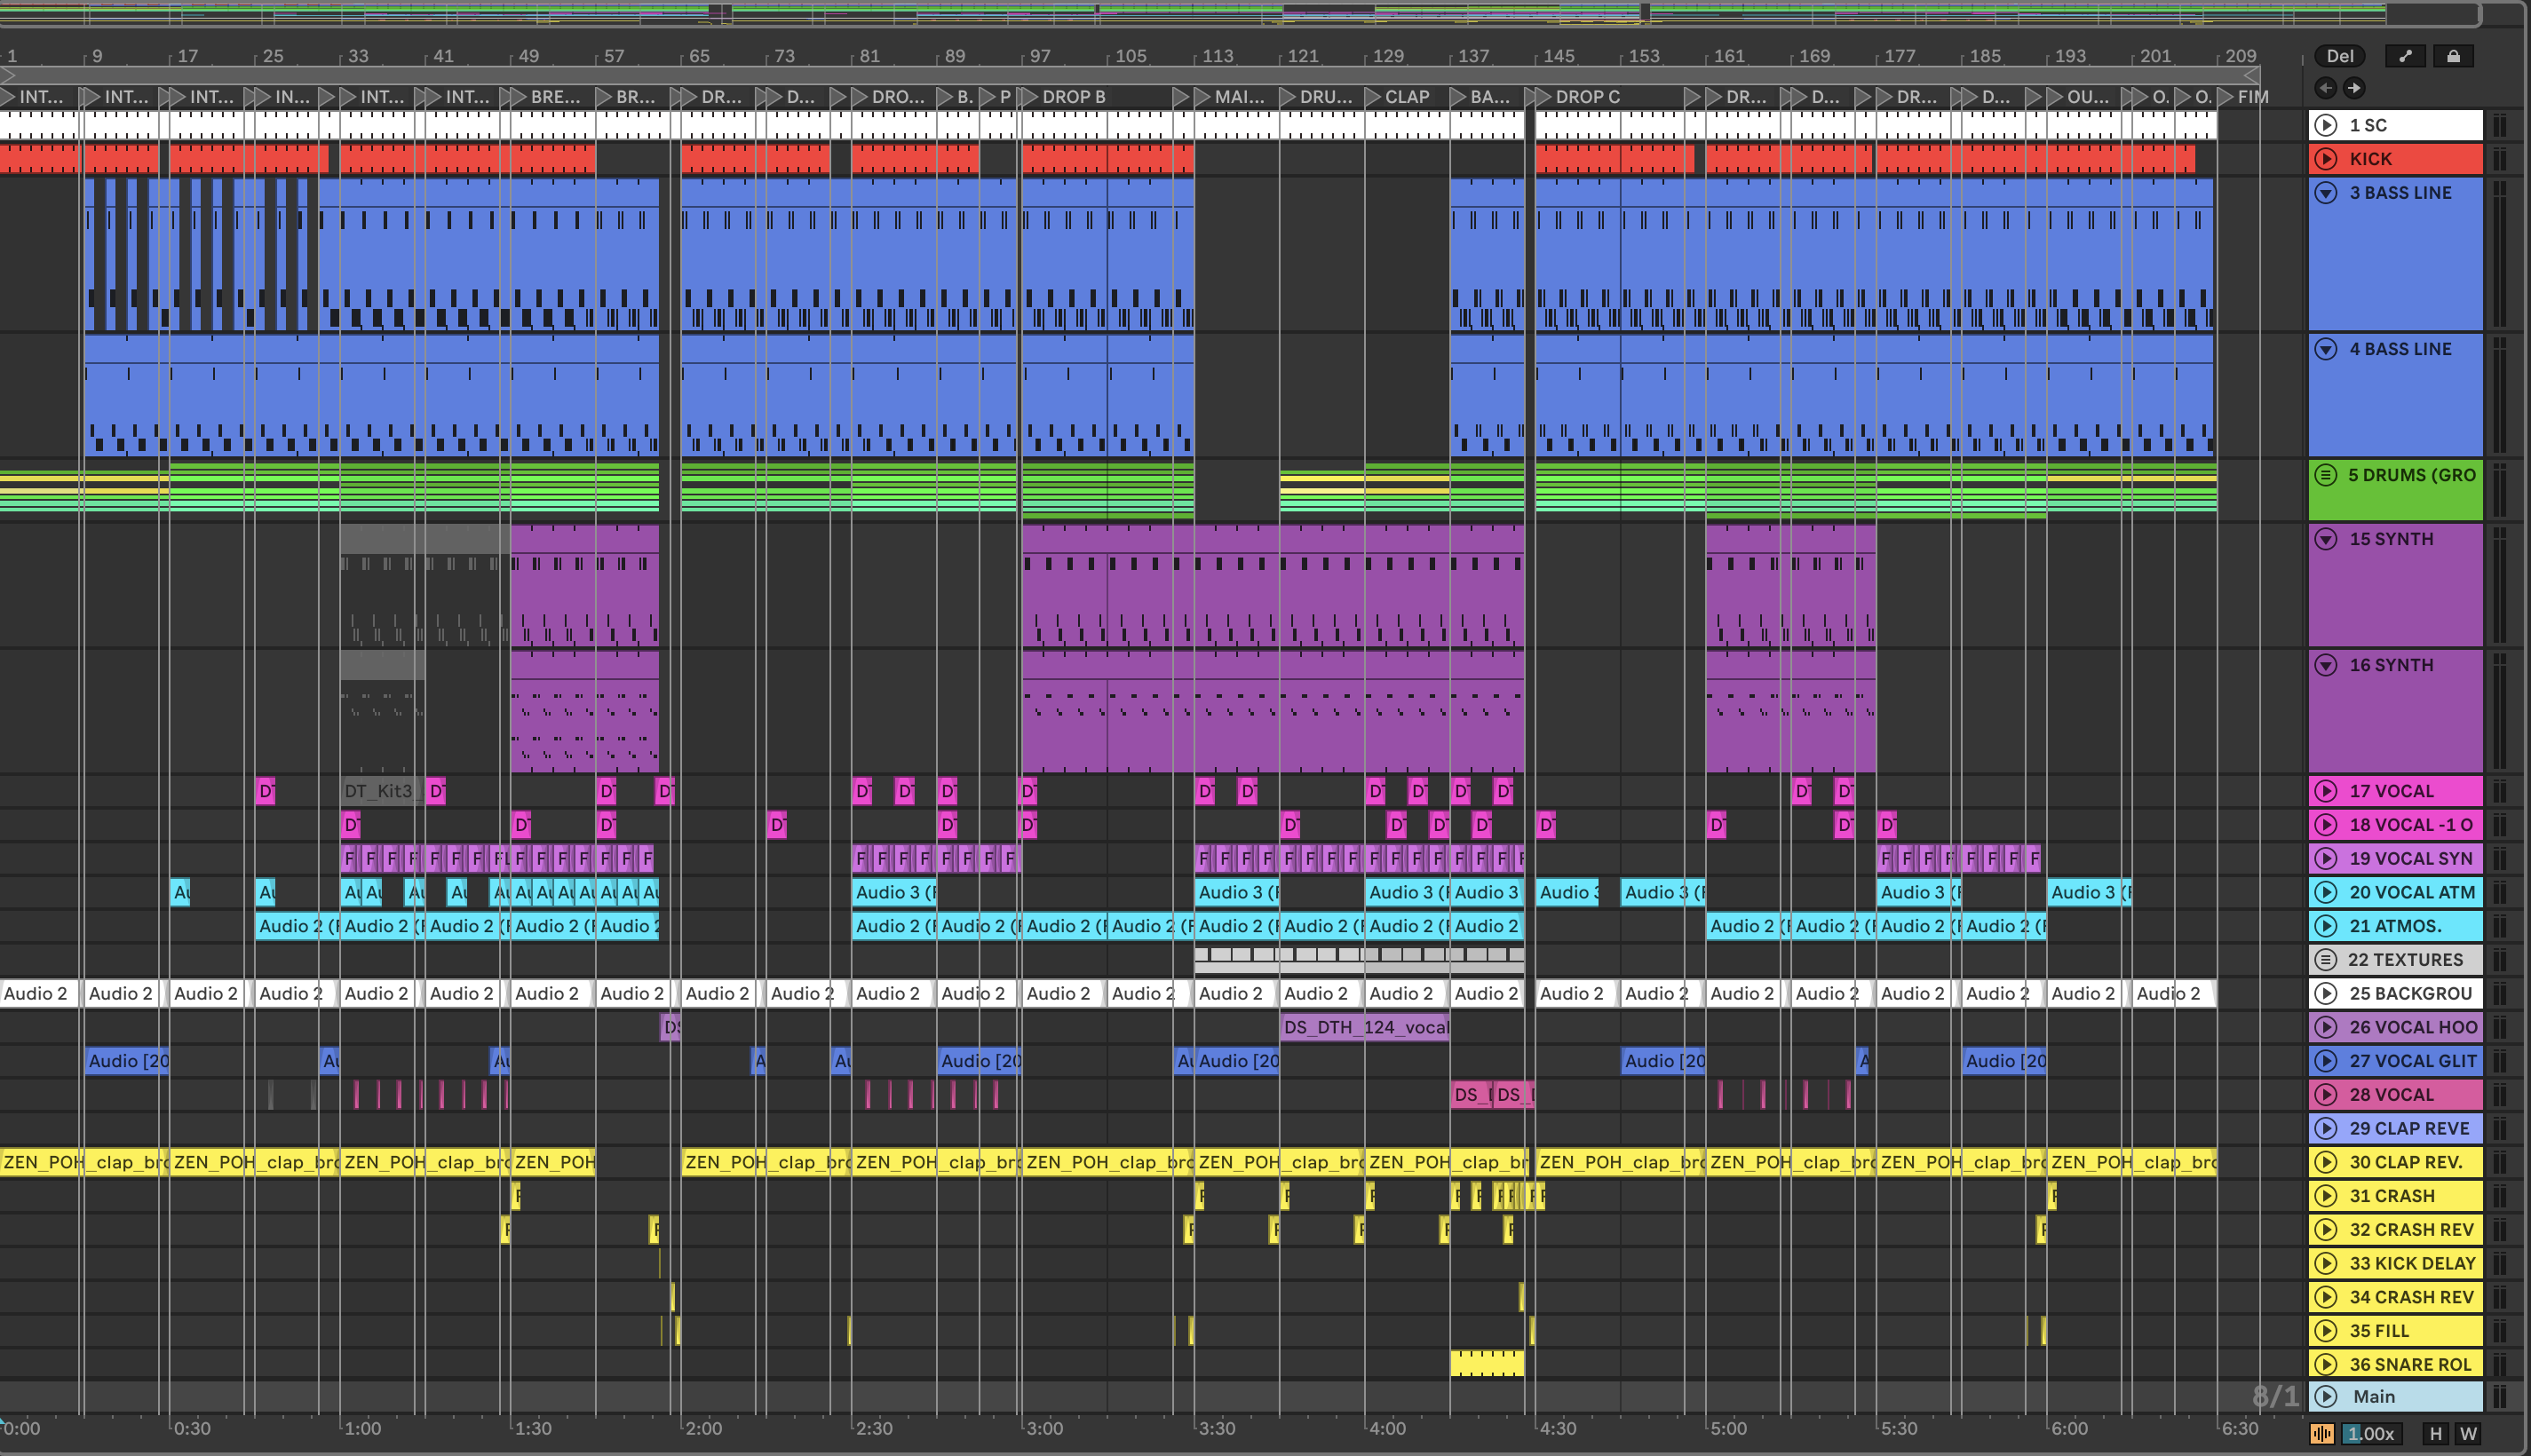Toggle the lock envelopes icon
This screenshot has height=1456, width=2531.
click(x=2453, y=56)
